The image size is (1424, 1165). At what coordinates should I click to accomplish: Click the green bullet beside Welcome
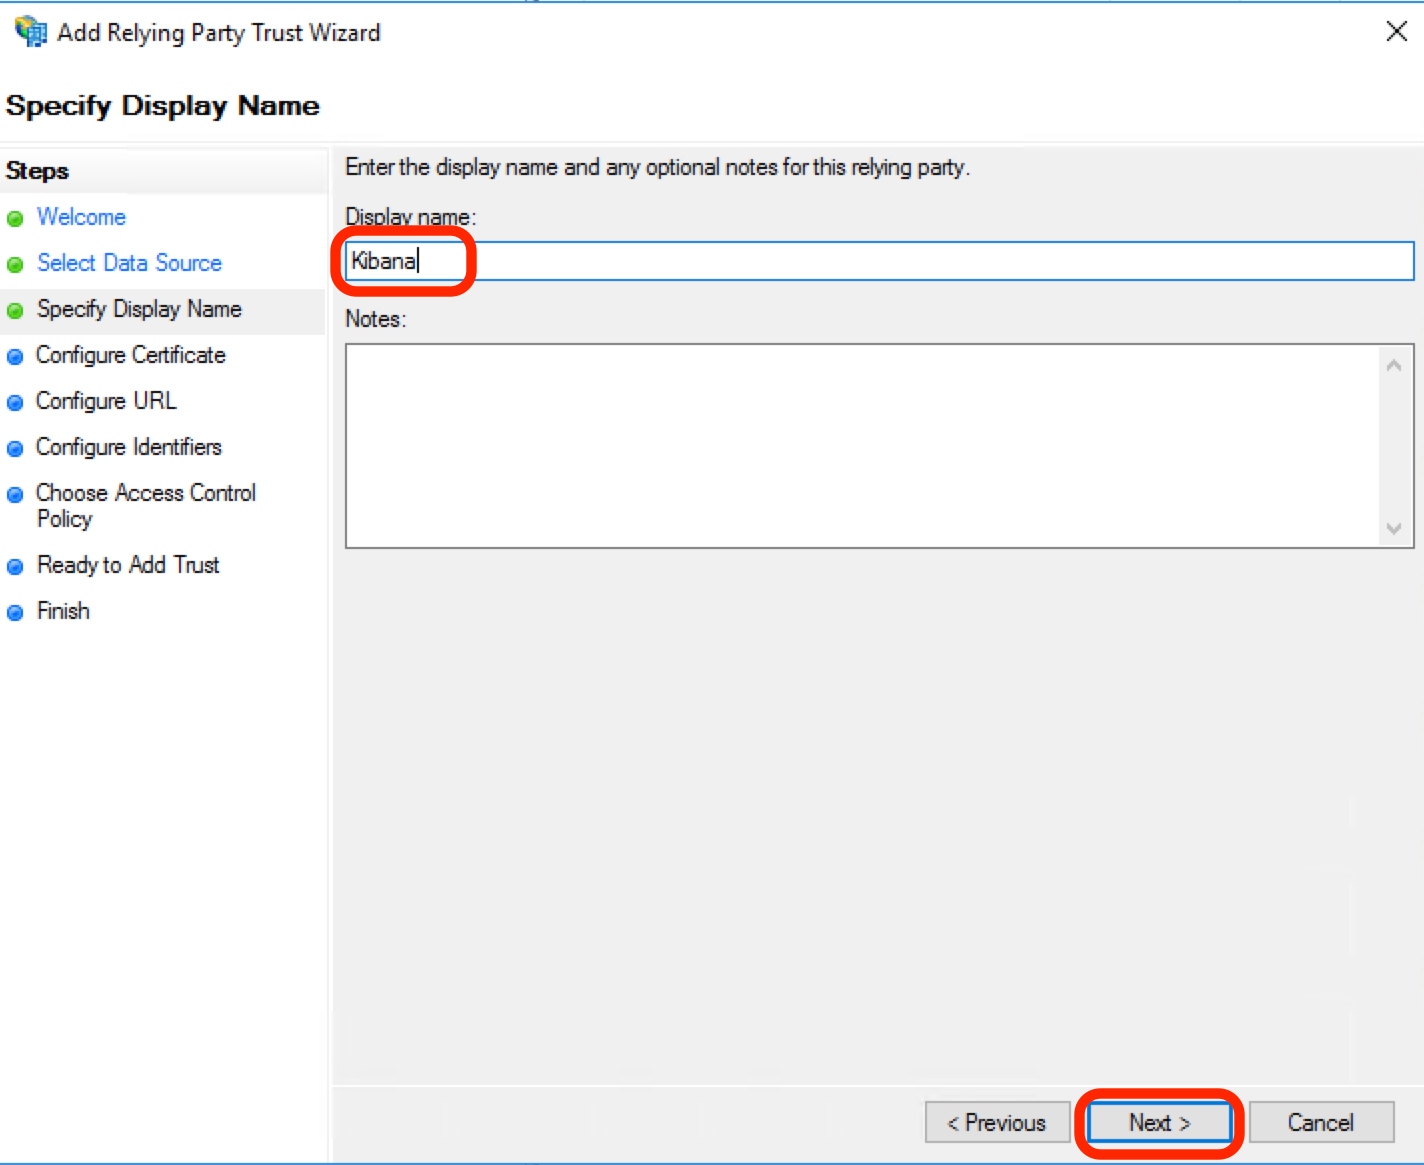(15, 219)
